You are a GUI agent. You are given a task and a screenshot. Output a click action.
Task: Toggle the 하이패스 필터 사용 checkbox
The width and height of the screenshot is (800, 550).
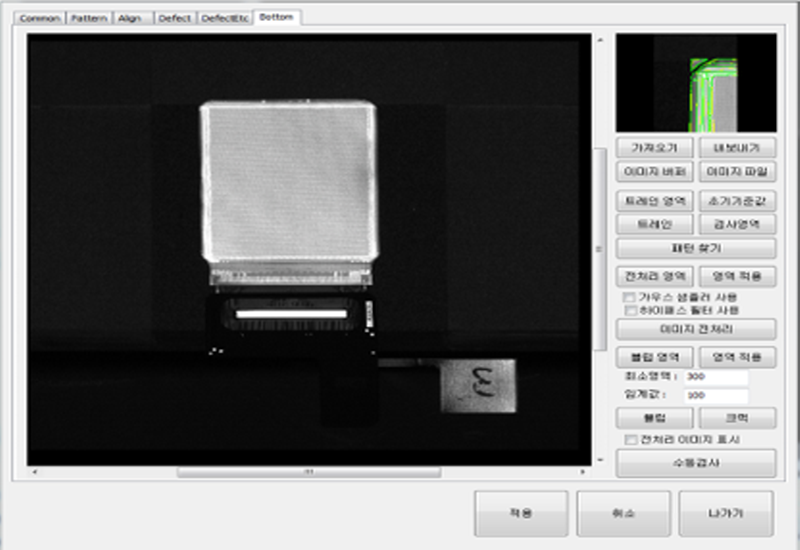click(629, 310)
